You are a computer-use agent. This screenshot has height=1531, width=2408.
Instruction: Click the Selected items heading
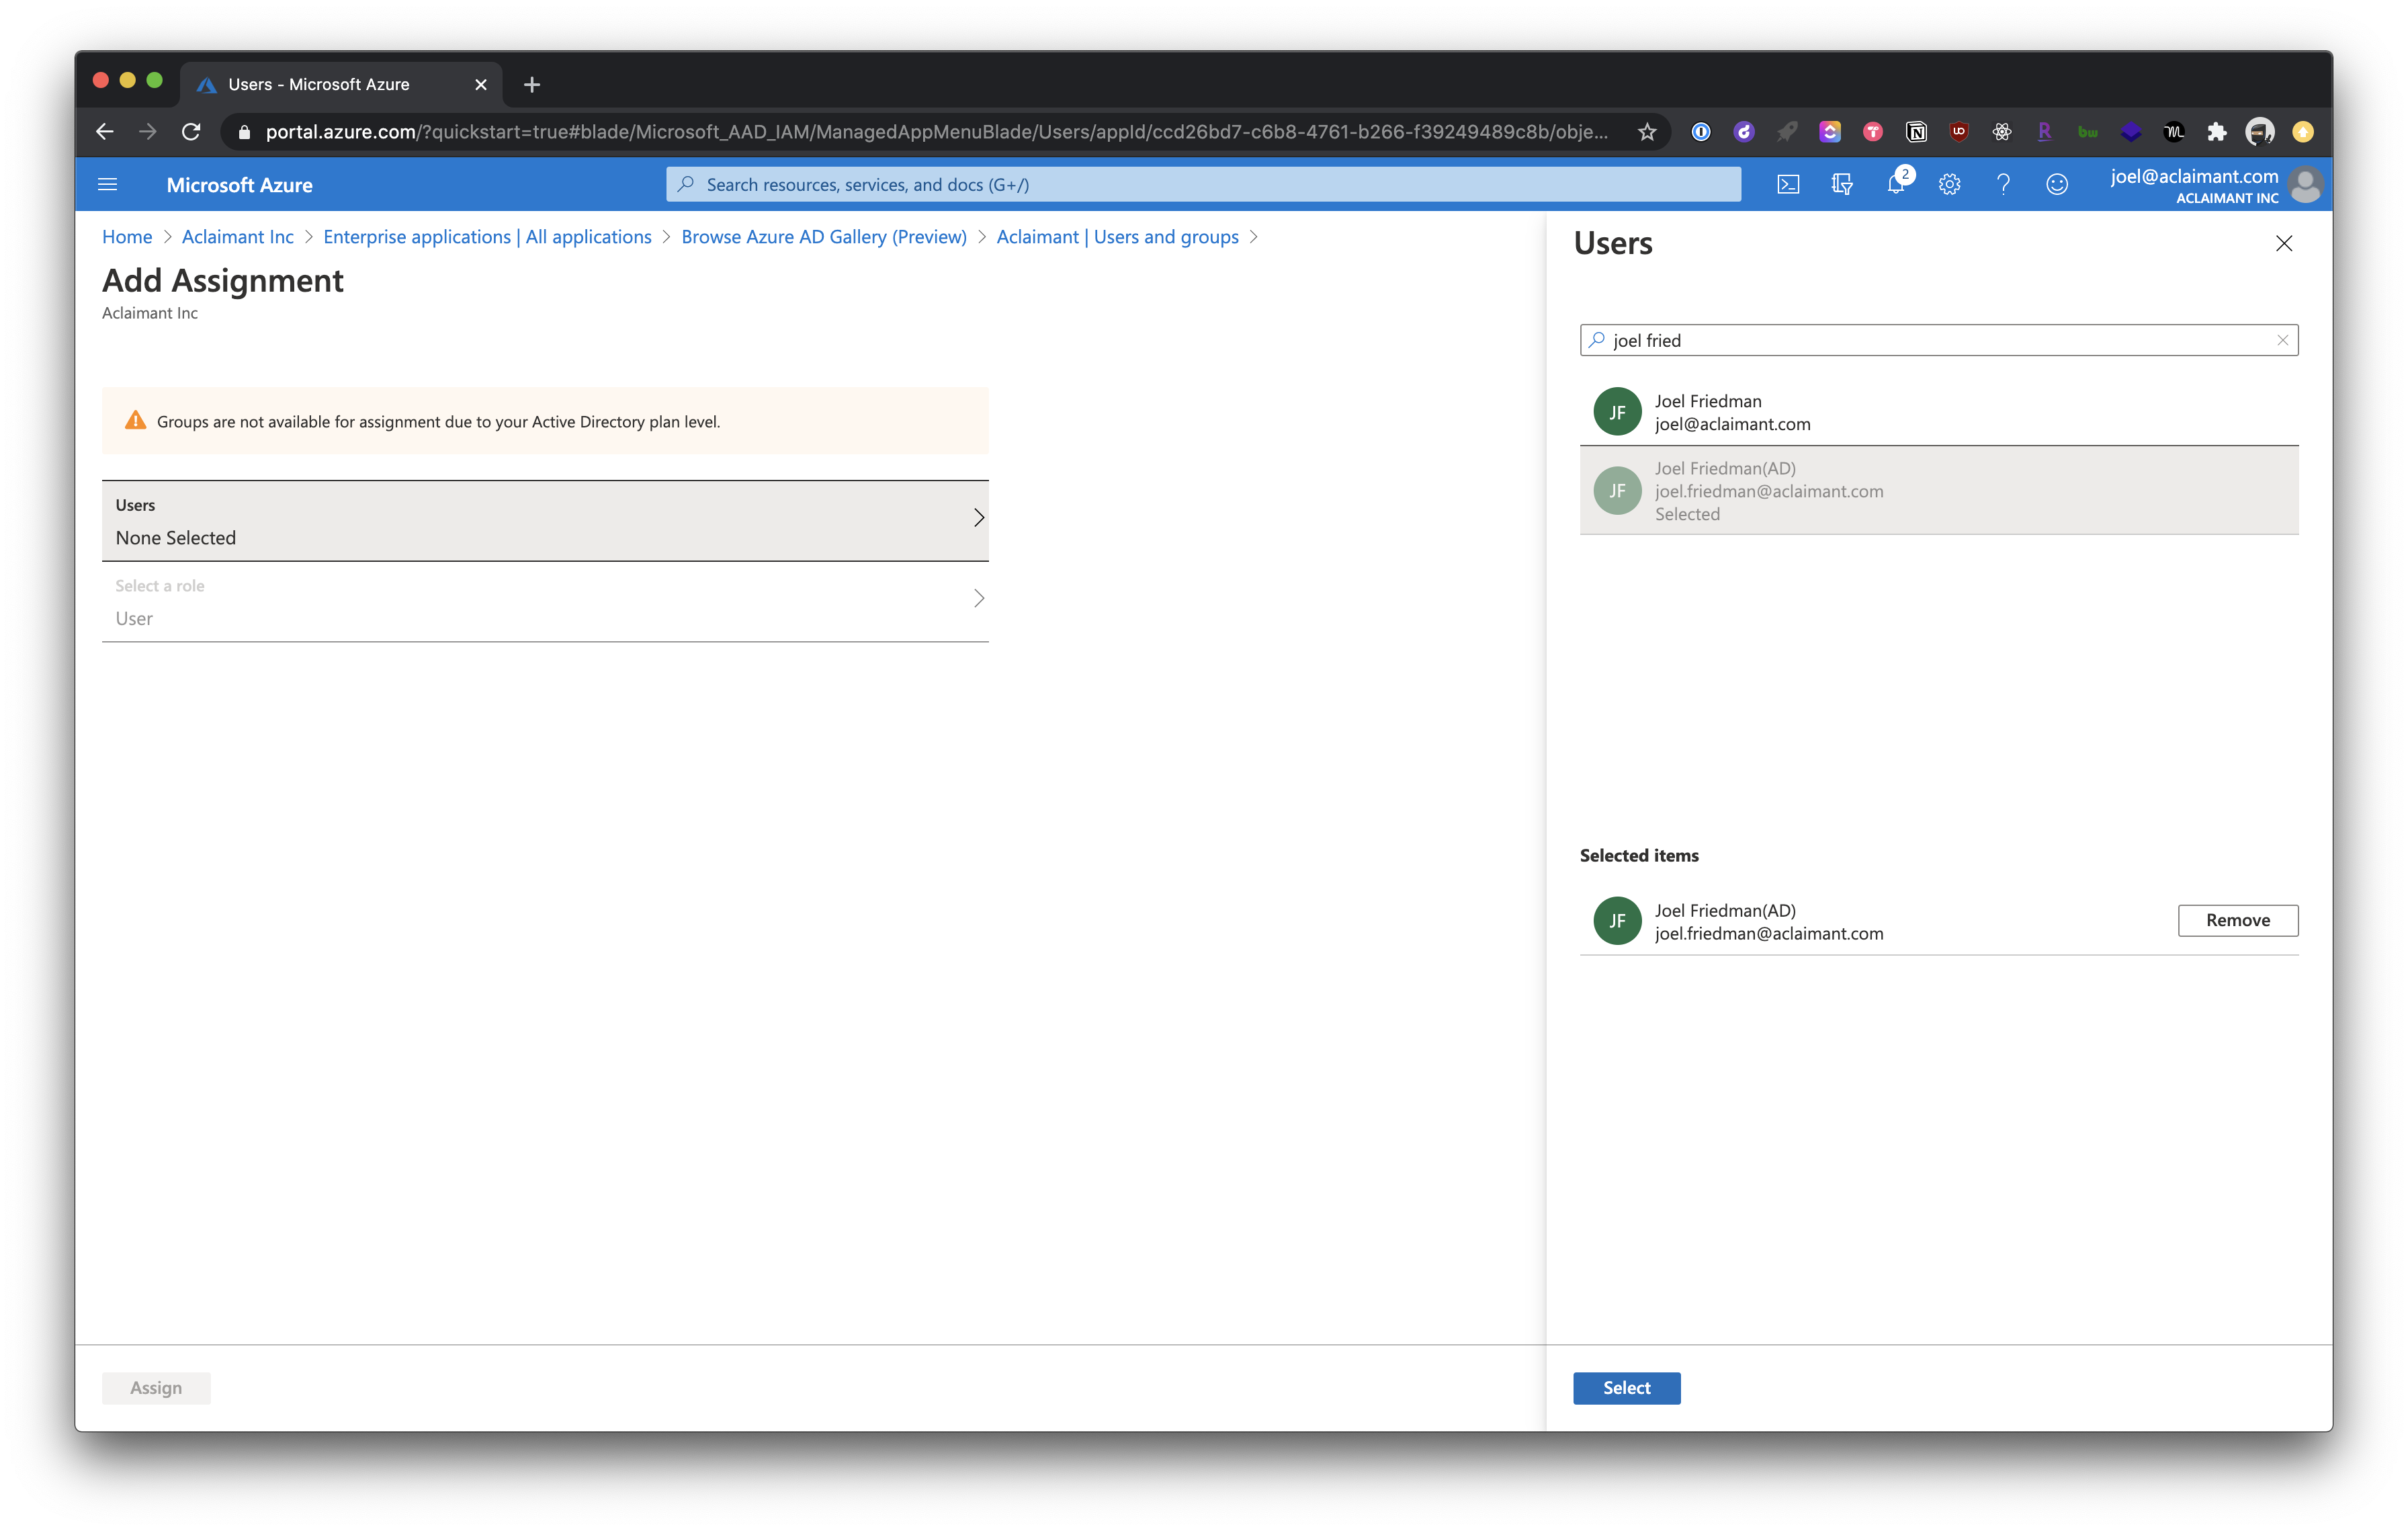pos(1639,855)
